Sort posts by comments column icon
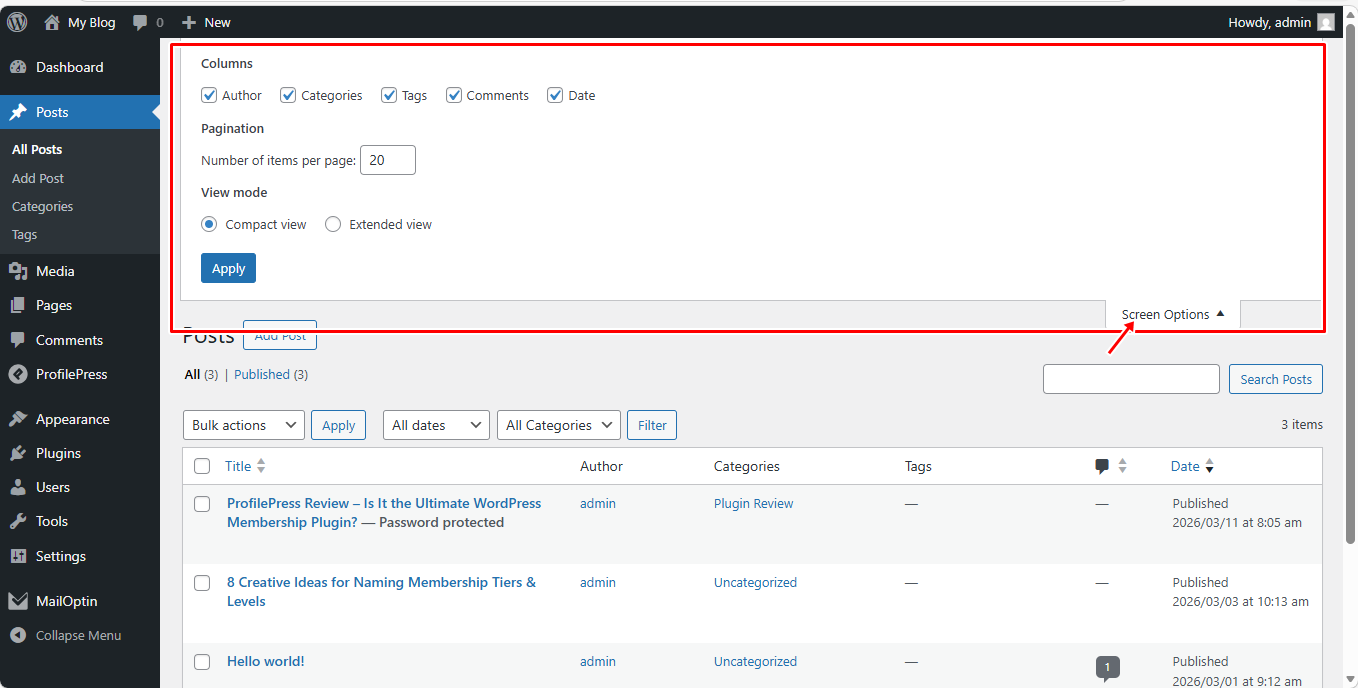The image size is (1358, 688). (1102, 466)
